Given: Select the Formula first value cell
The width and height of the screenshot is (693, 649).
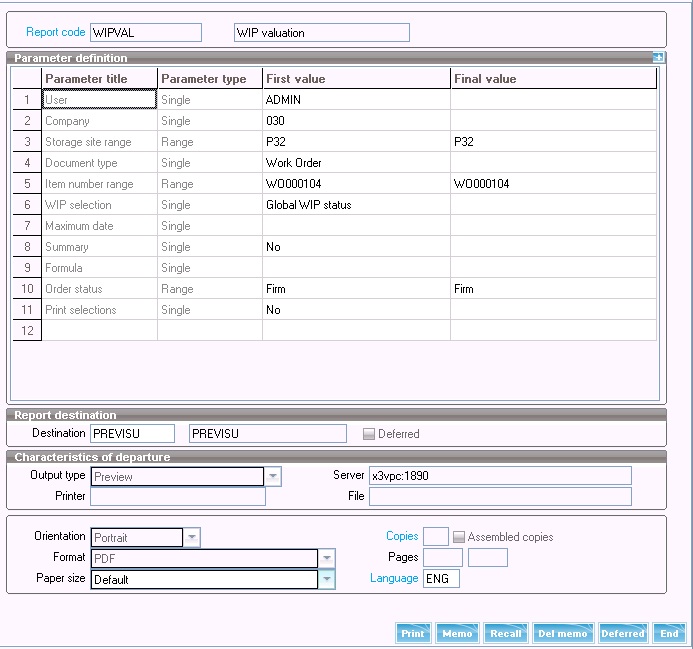Looking at the screenshot, I should [356, 267].
